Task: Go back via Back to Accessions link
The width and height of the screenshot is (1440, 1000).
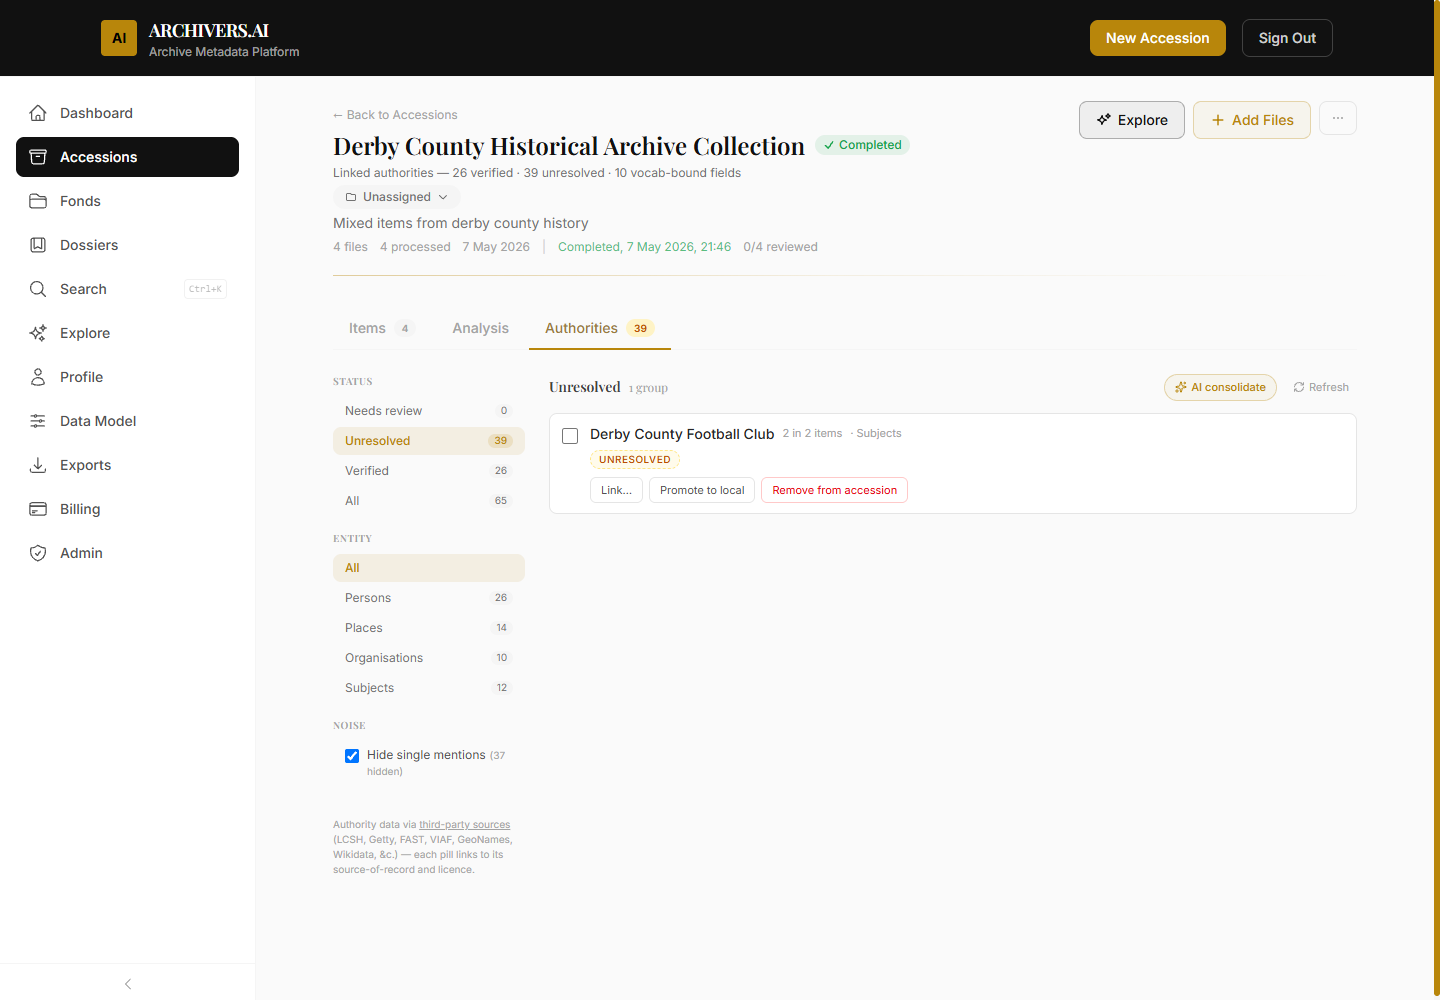Action: point(395,115)
